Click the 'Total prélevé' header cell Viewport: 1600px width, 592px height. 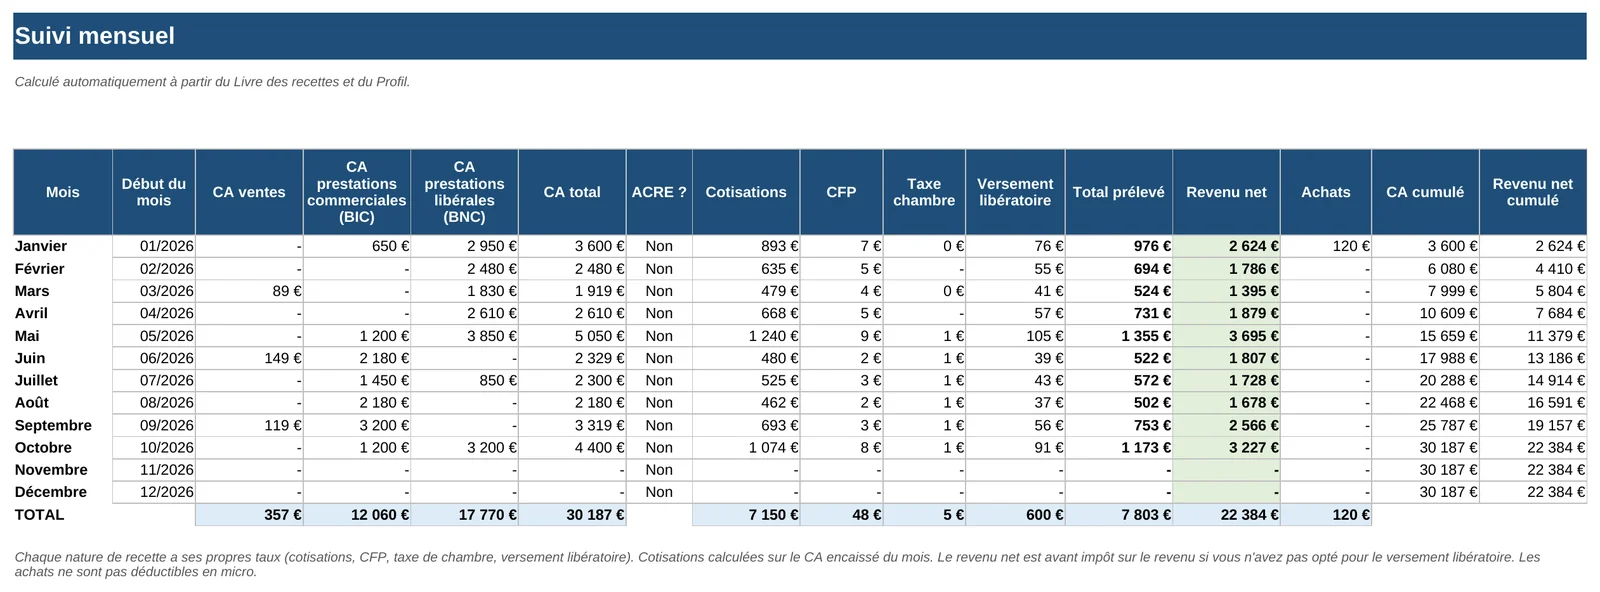[x=1119, y=192]
